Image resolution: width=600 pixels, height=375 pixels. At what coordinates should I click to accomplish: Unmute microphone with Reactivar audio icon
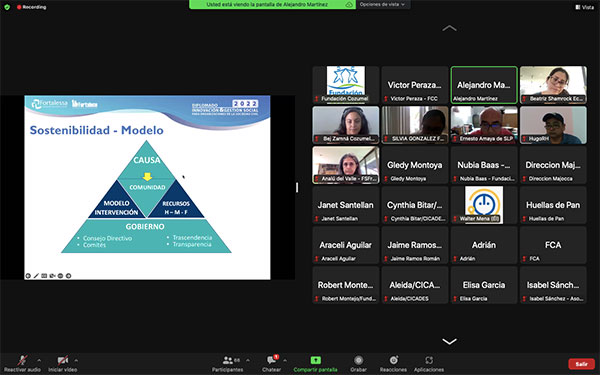(23, 360)
